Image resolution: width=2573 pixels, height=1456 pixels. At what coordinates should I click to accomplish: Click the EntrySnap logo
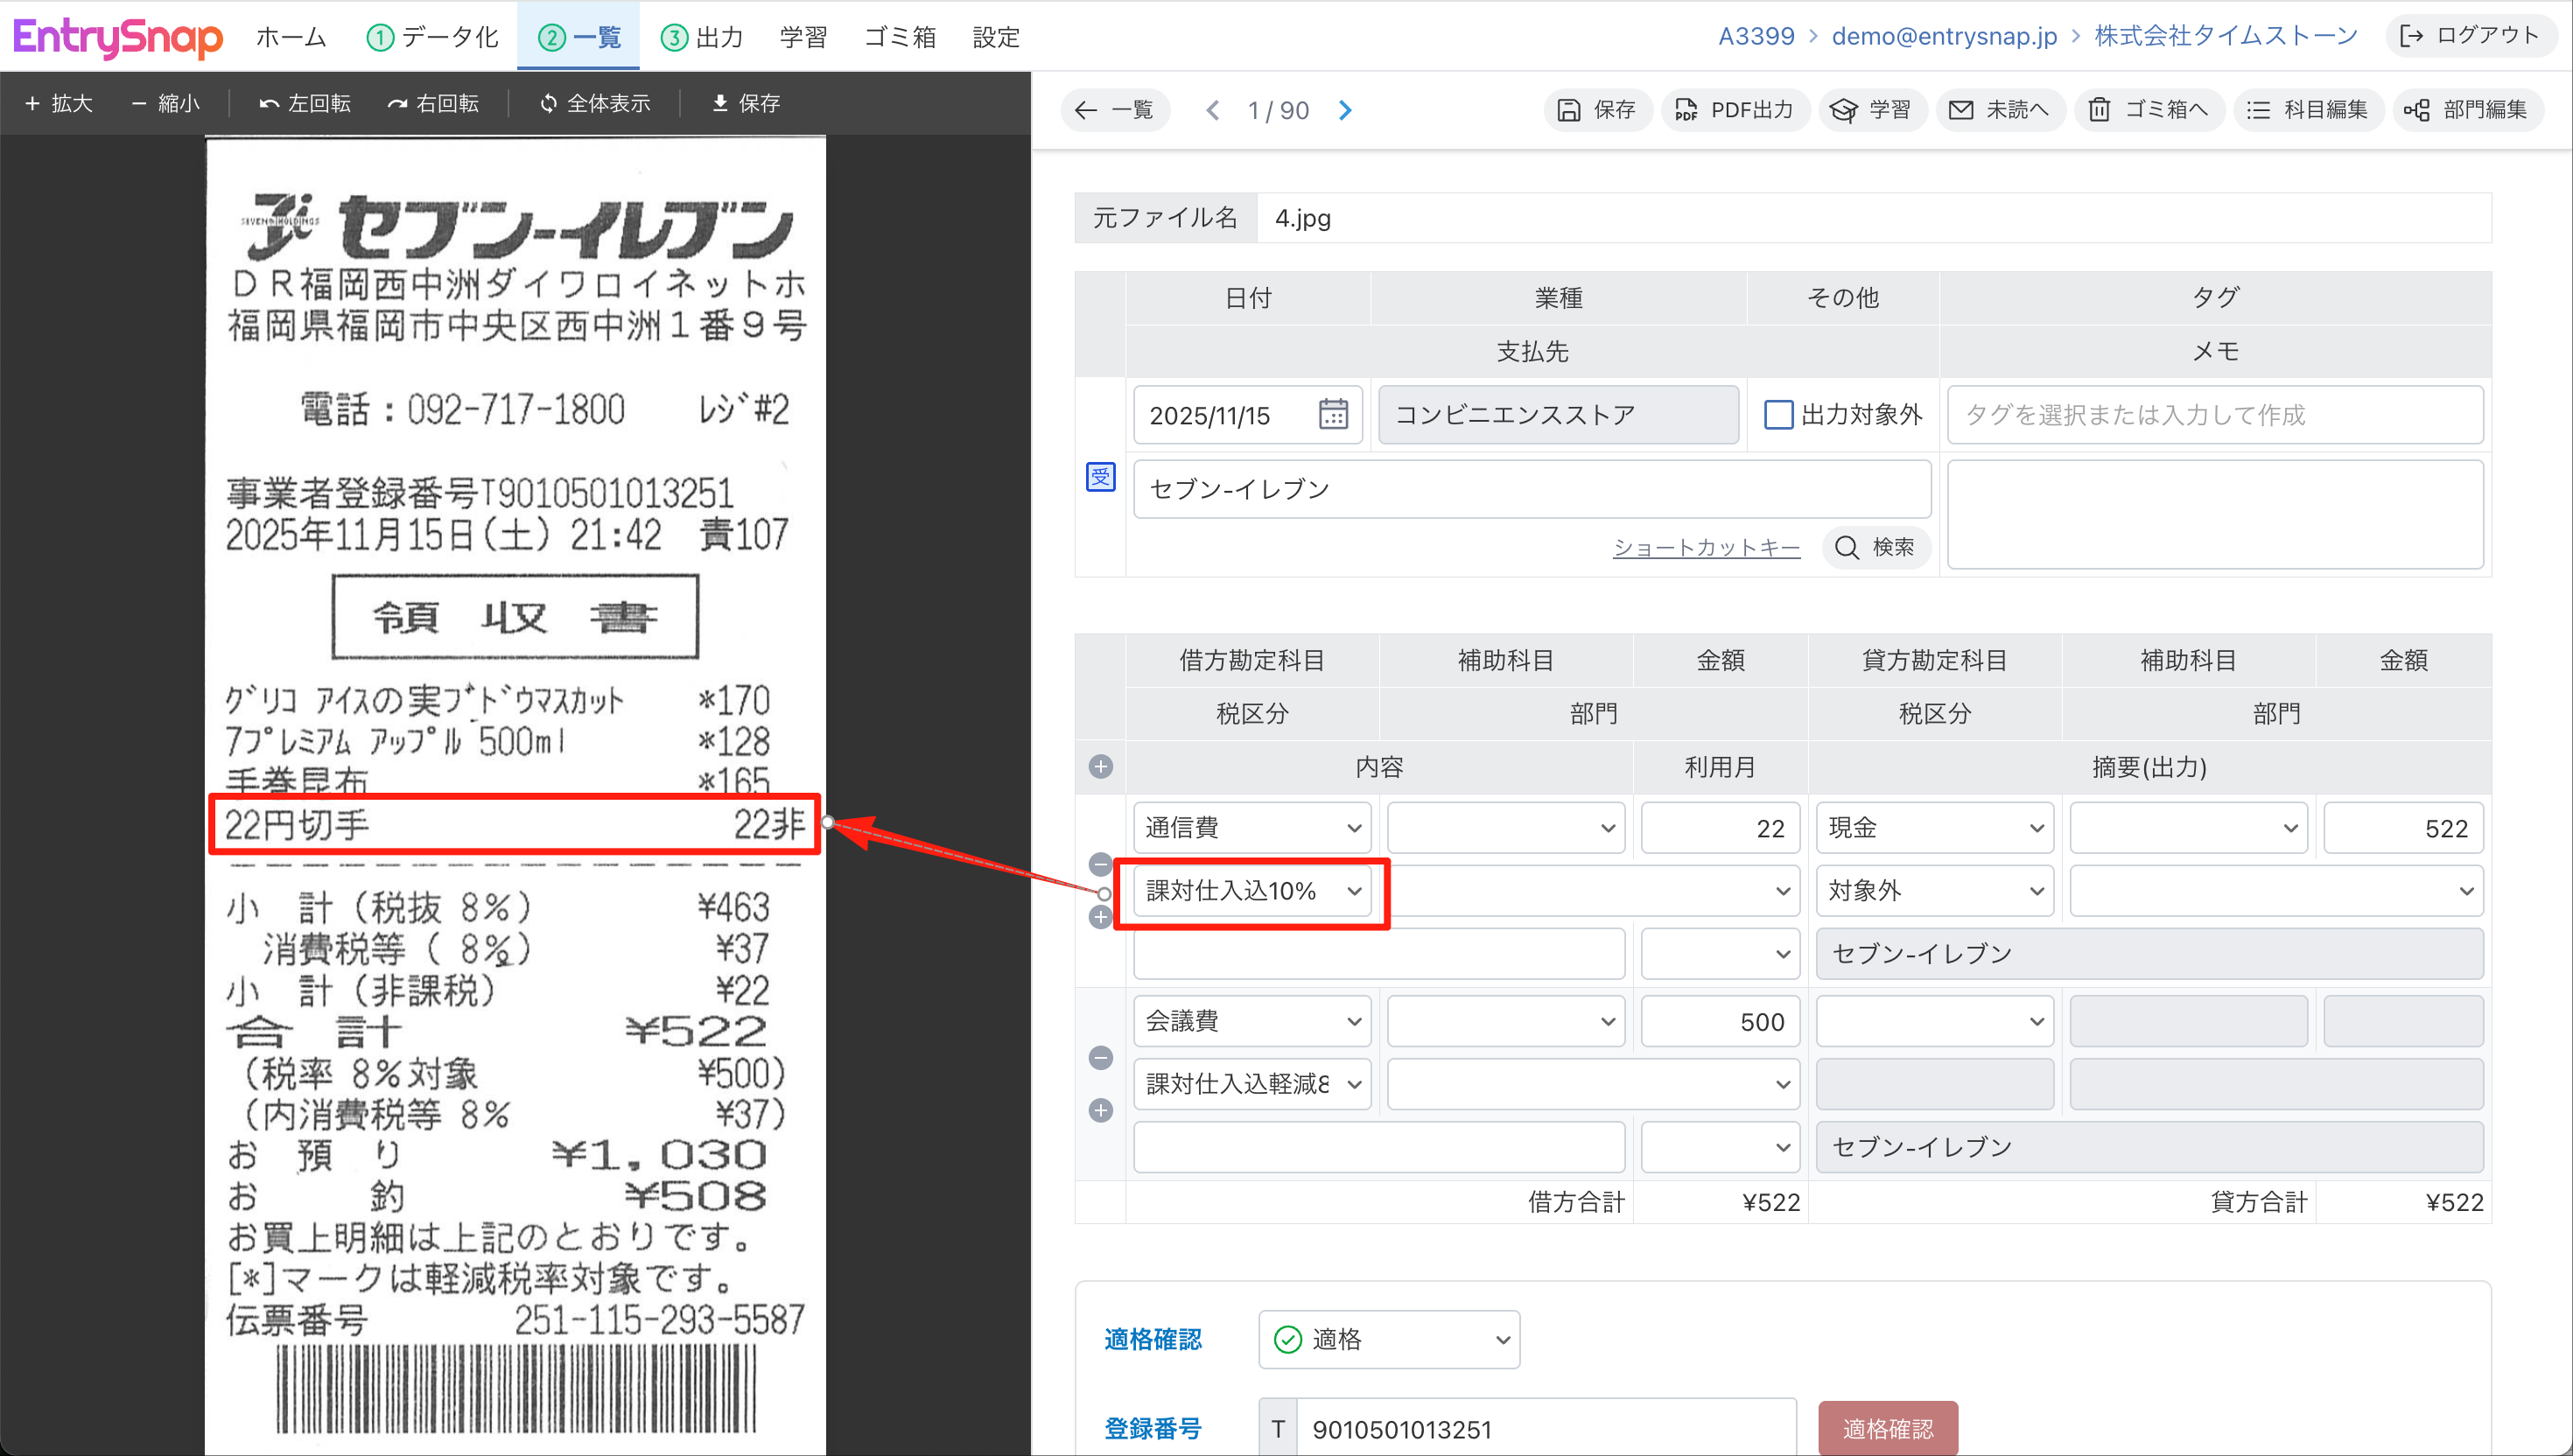tap(117, 37)
